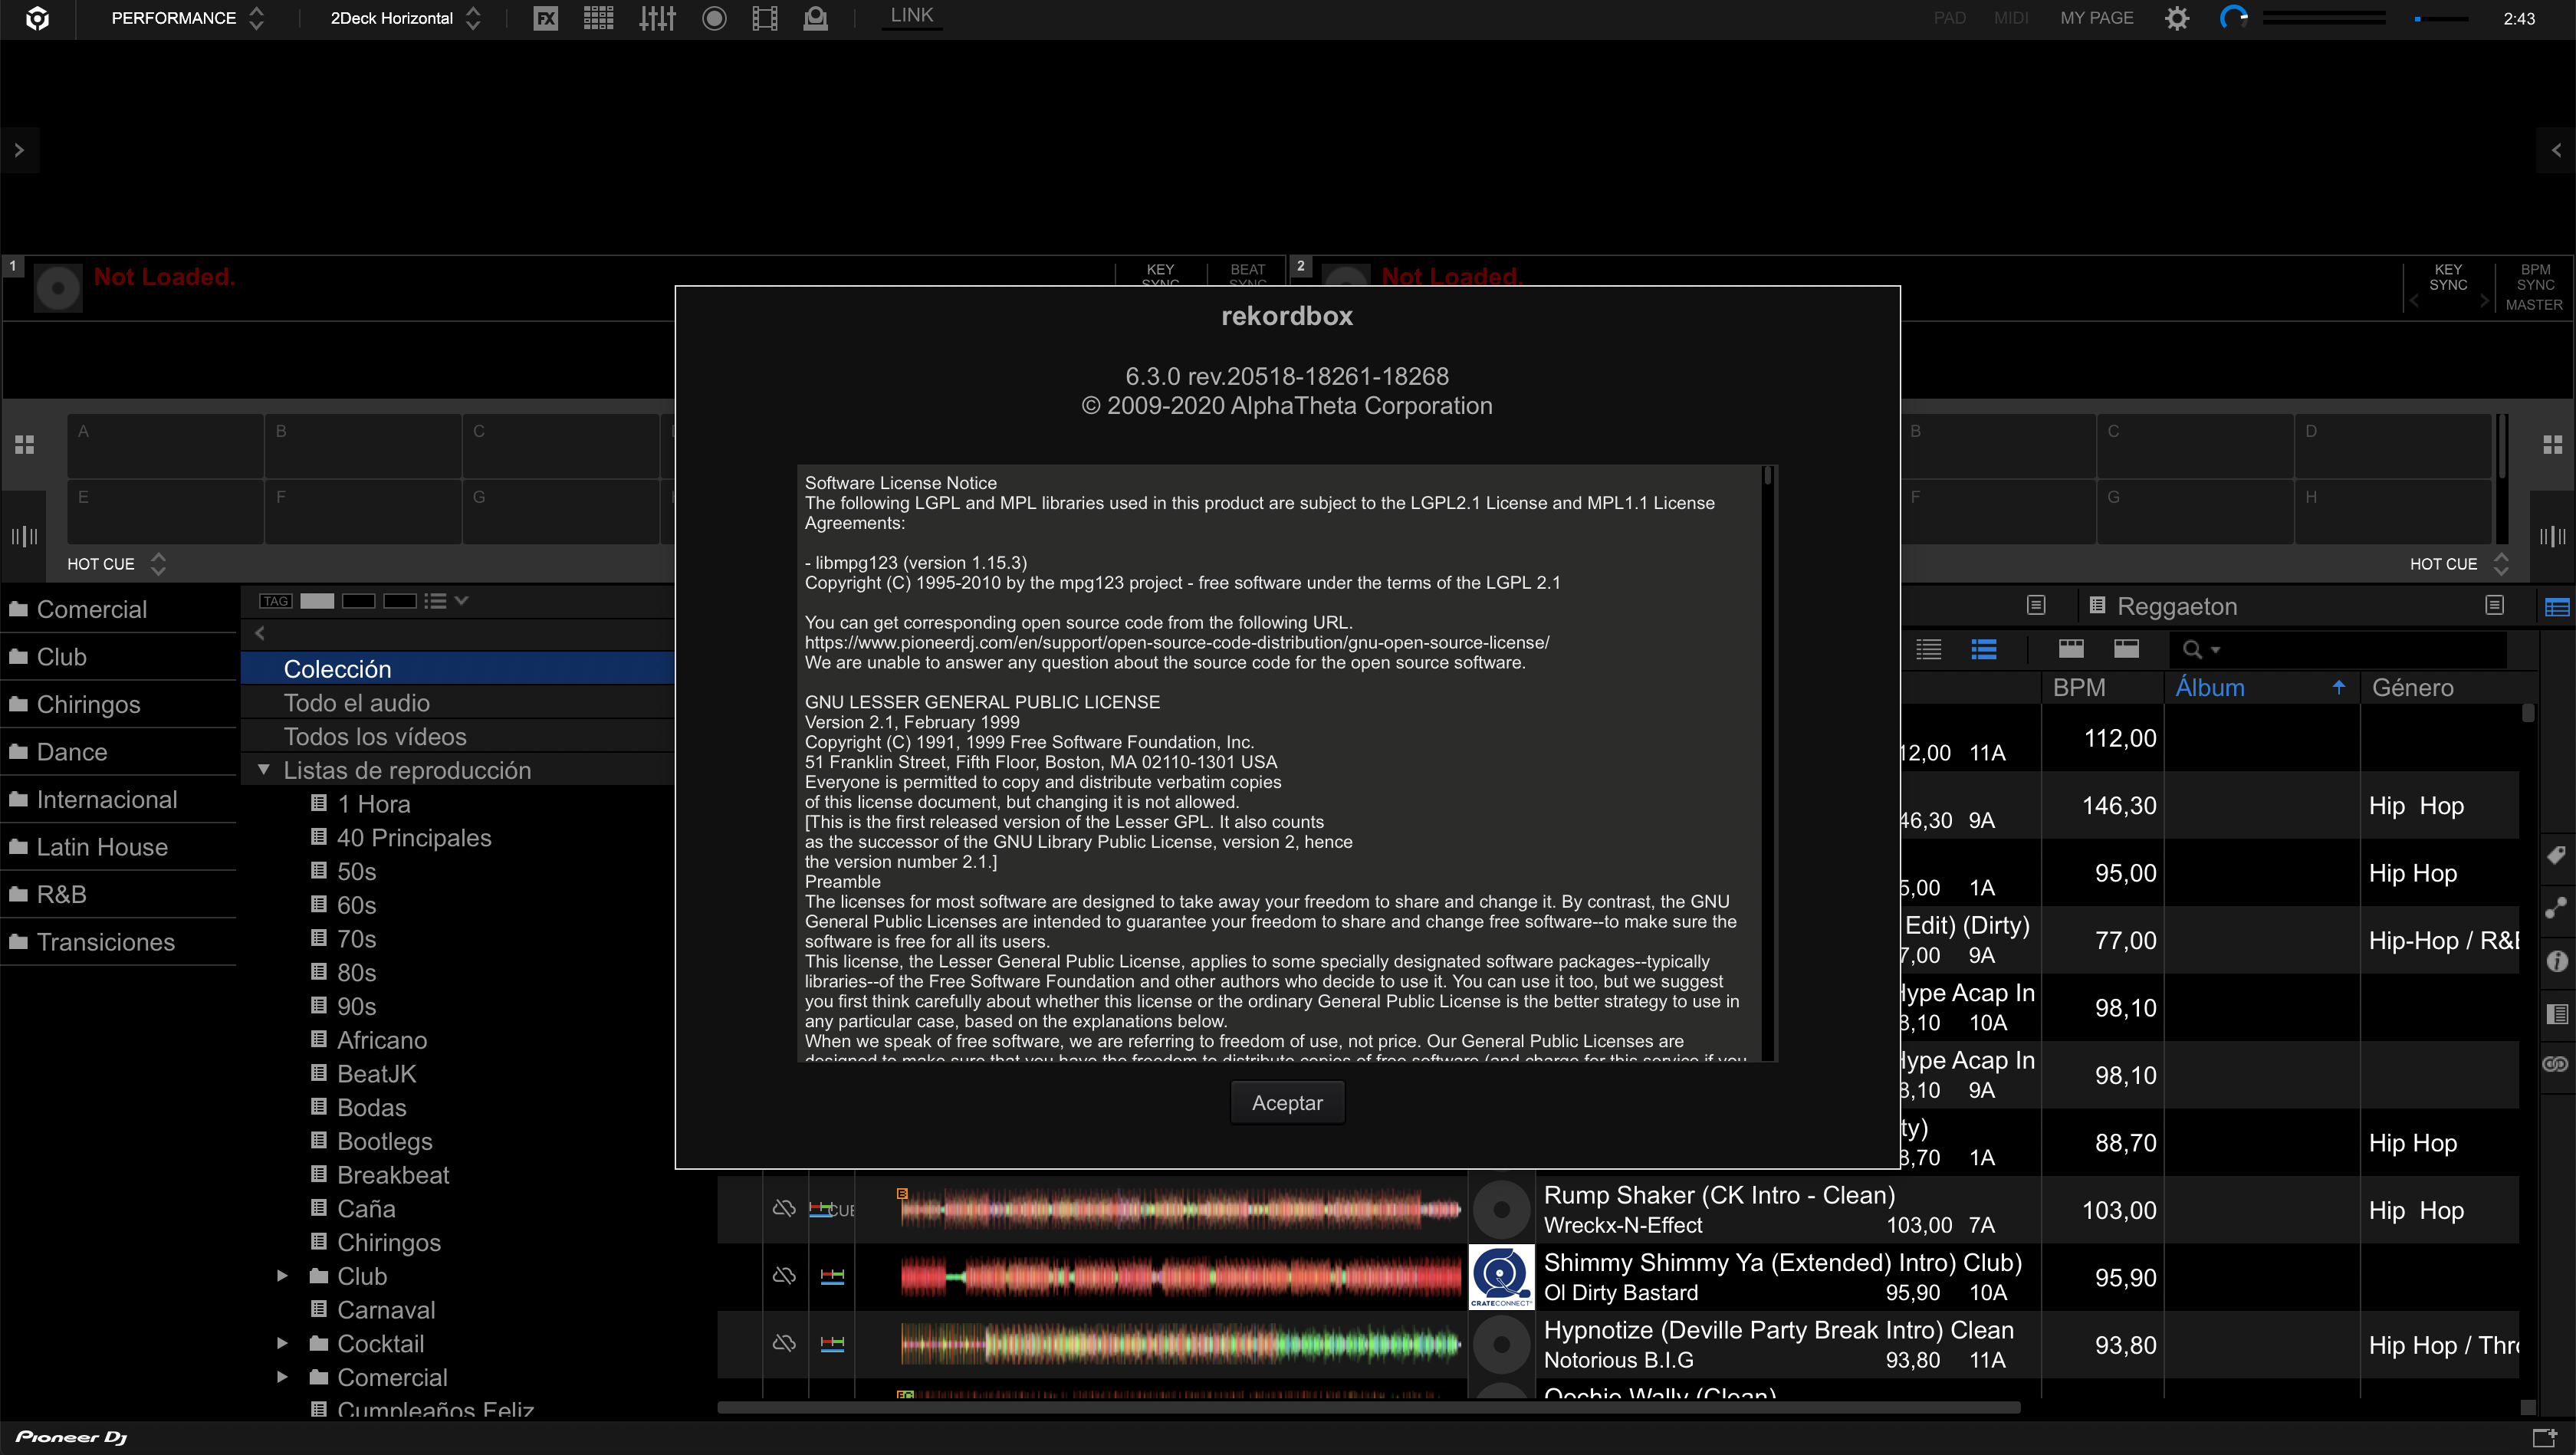
Task: Expand the right side panel arrow
Action: coord(2556,150)
